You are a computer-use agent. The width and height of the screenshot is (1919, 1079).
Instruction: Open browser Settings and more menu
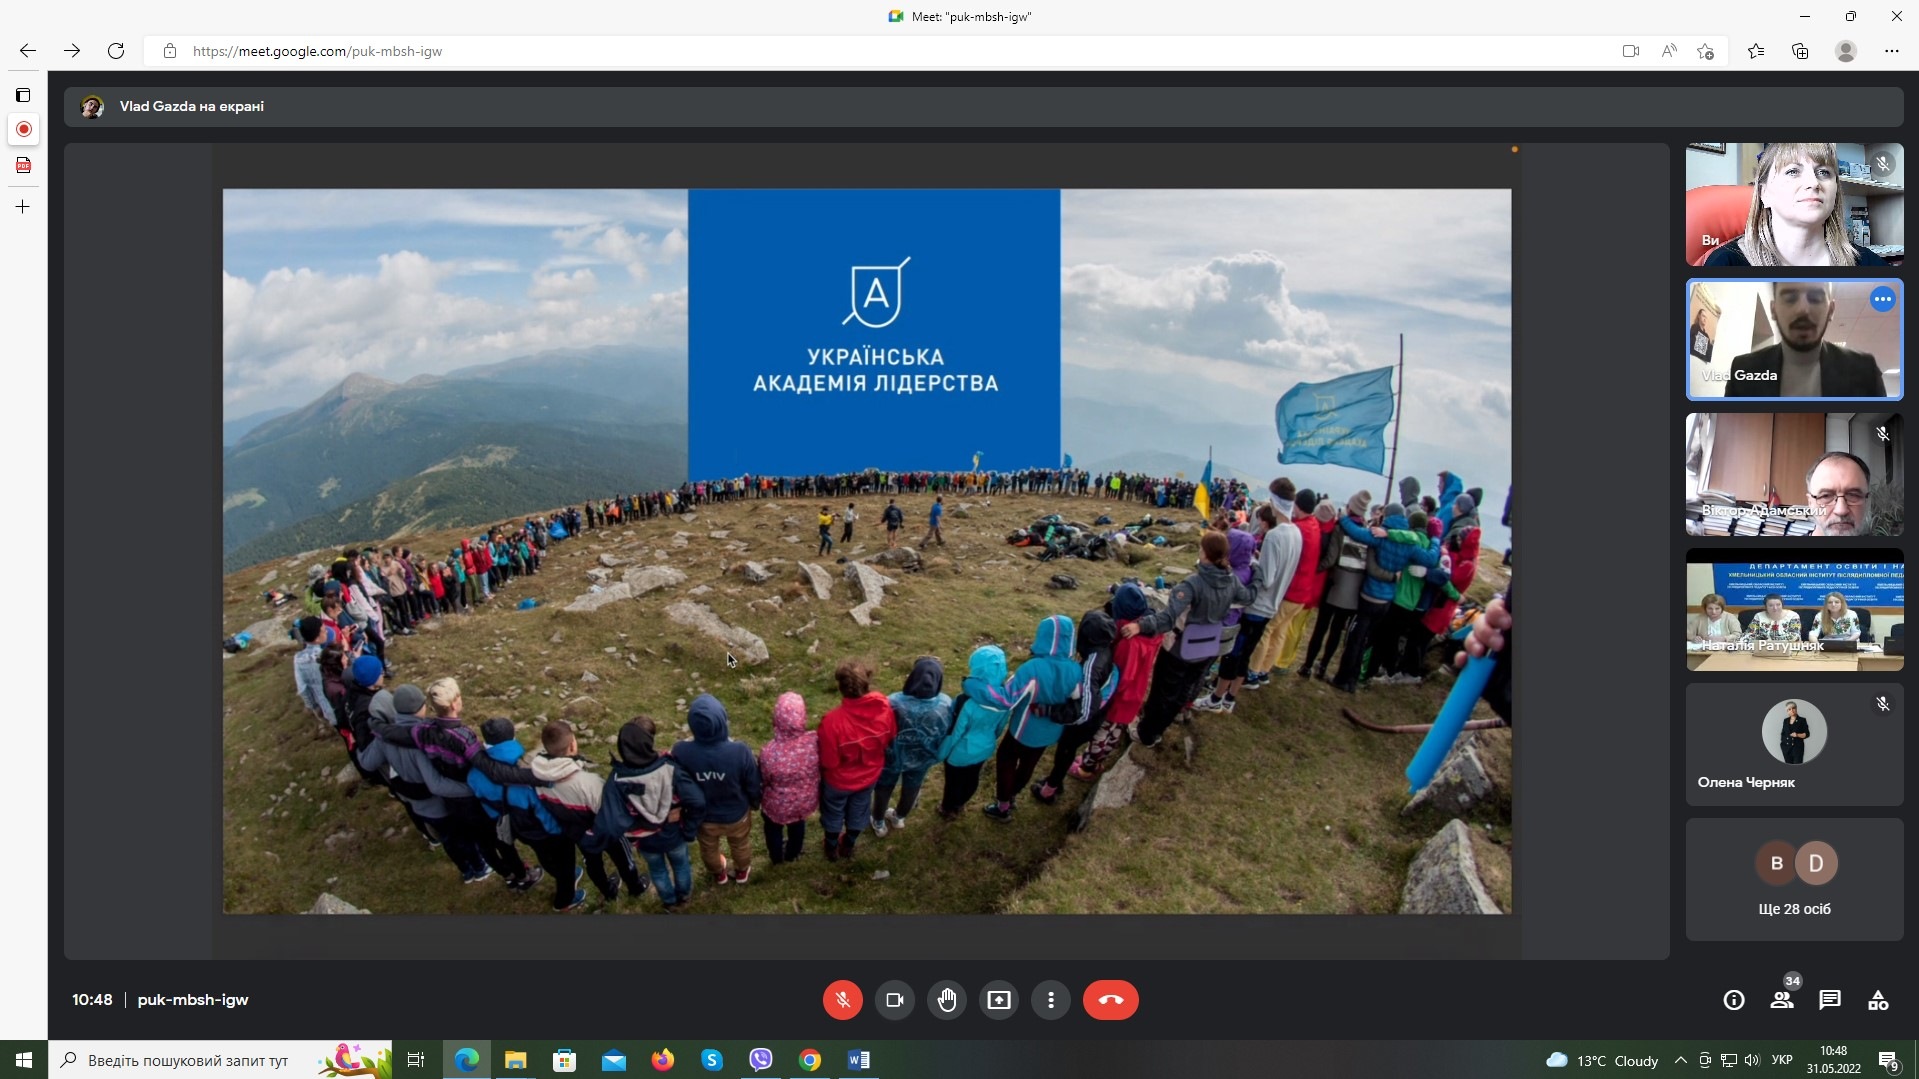point(1891,51)
